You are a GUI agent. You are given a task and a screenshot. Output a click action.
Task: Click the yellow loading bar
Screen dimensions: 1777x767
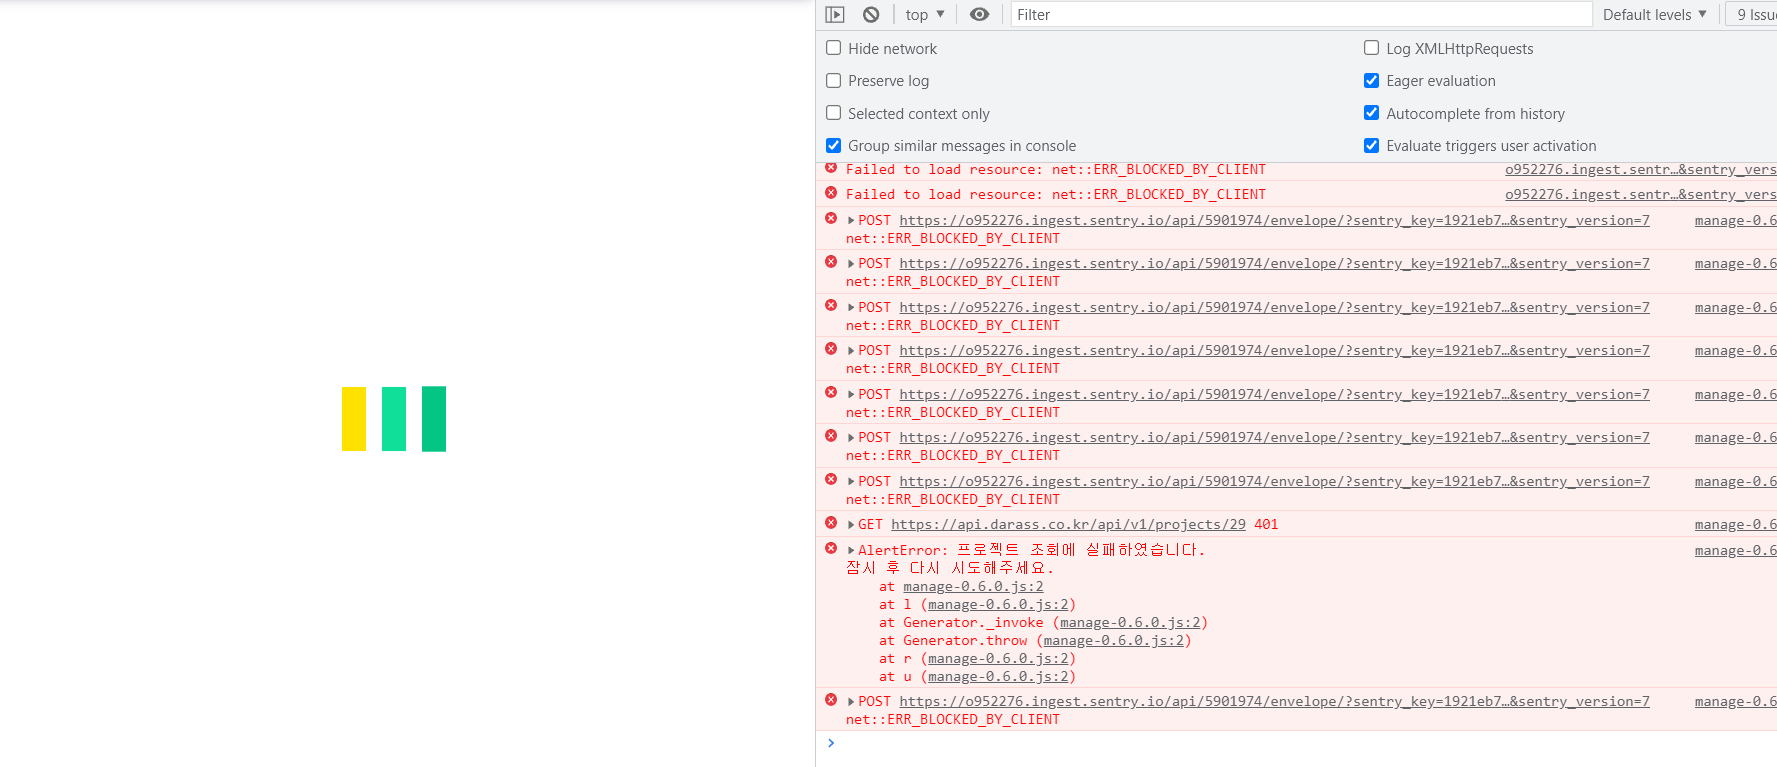click(354, 419)
